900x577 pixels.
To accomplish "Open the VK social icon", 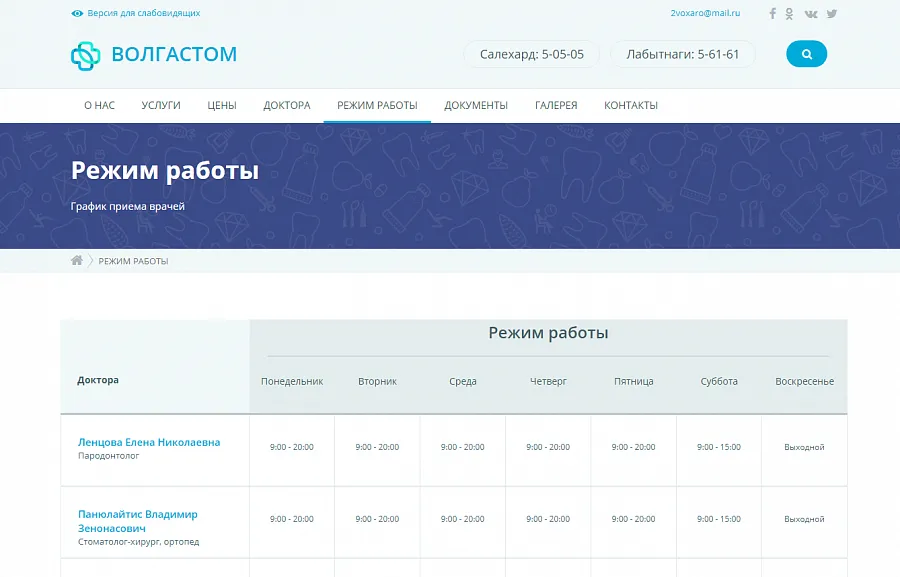I will tap(810, 14).
